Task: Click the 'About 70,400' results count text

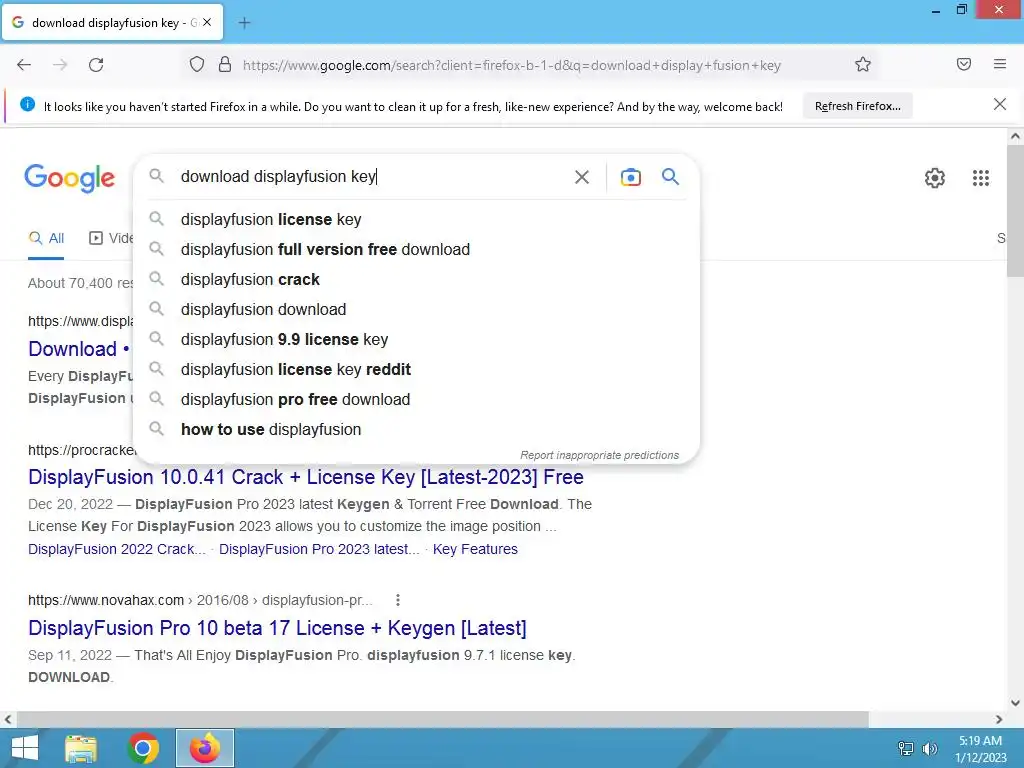Action: point(80,283)
